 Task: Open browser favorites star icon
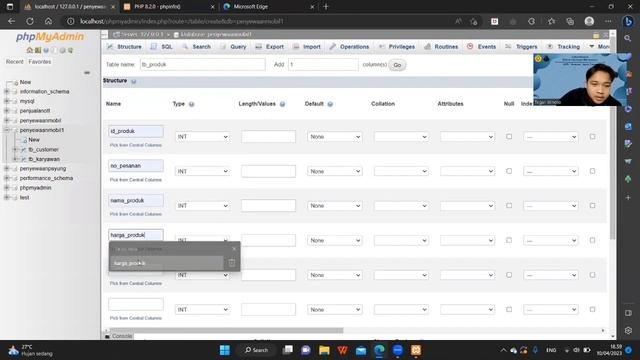(x=551, y=21)
